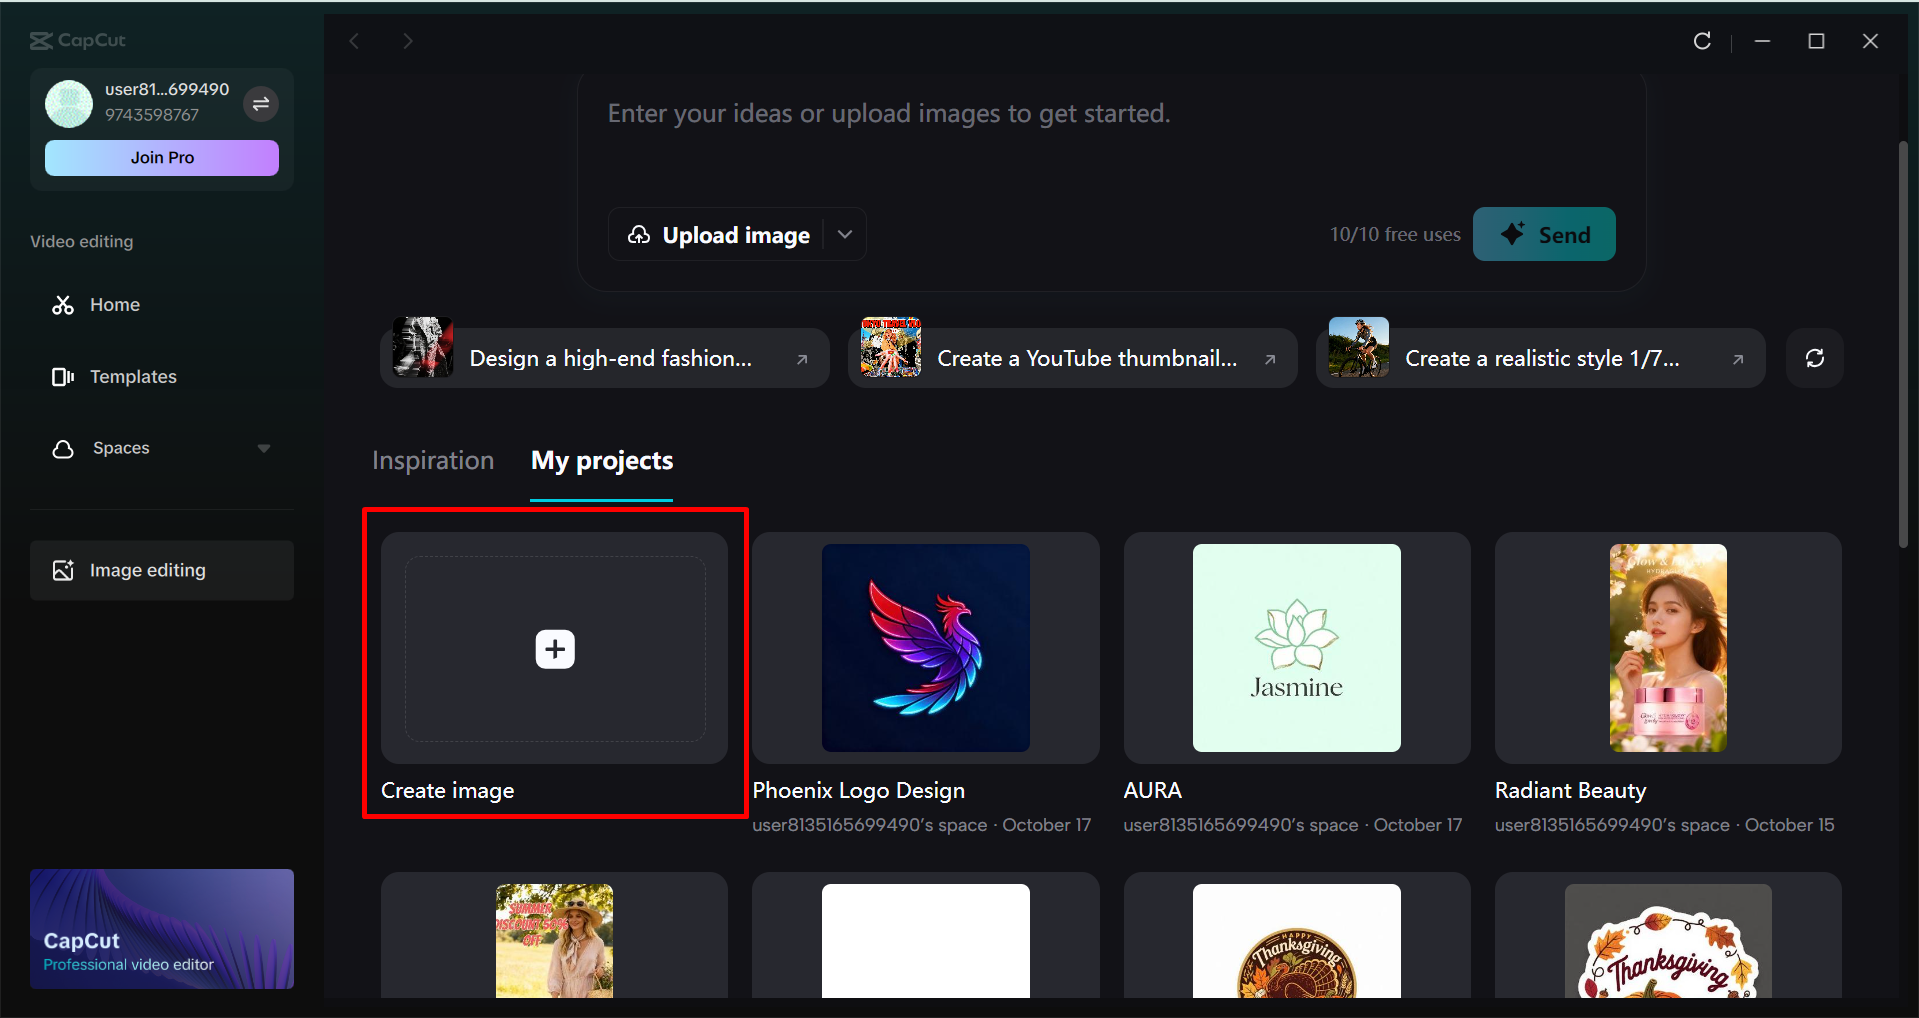The height and width of the screenshot is (1018, 1919).
Task: Expand the Spaces dropdown in the sidebar
Action: click(264, 449)
